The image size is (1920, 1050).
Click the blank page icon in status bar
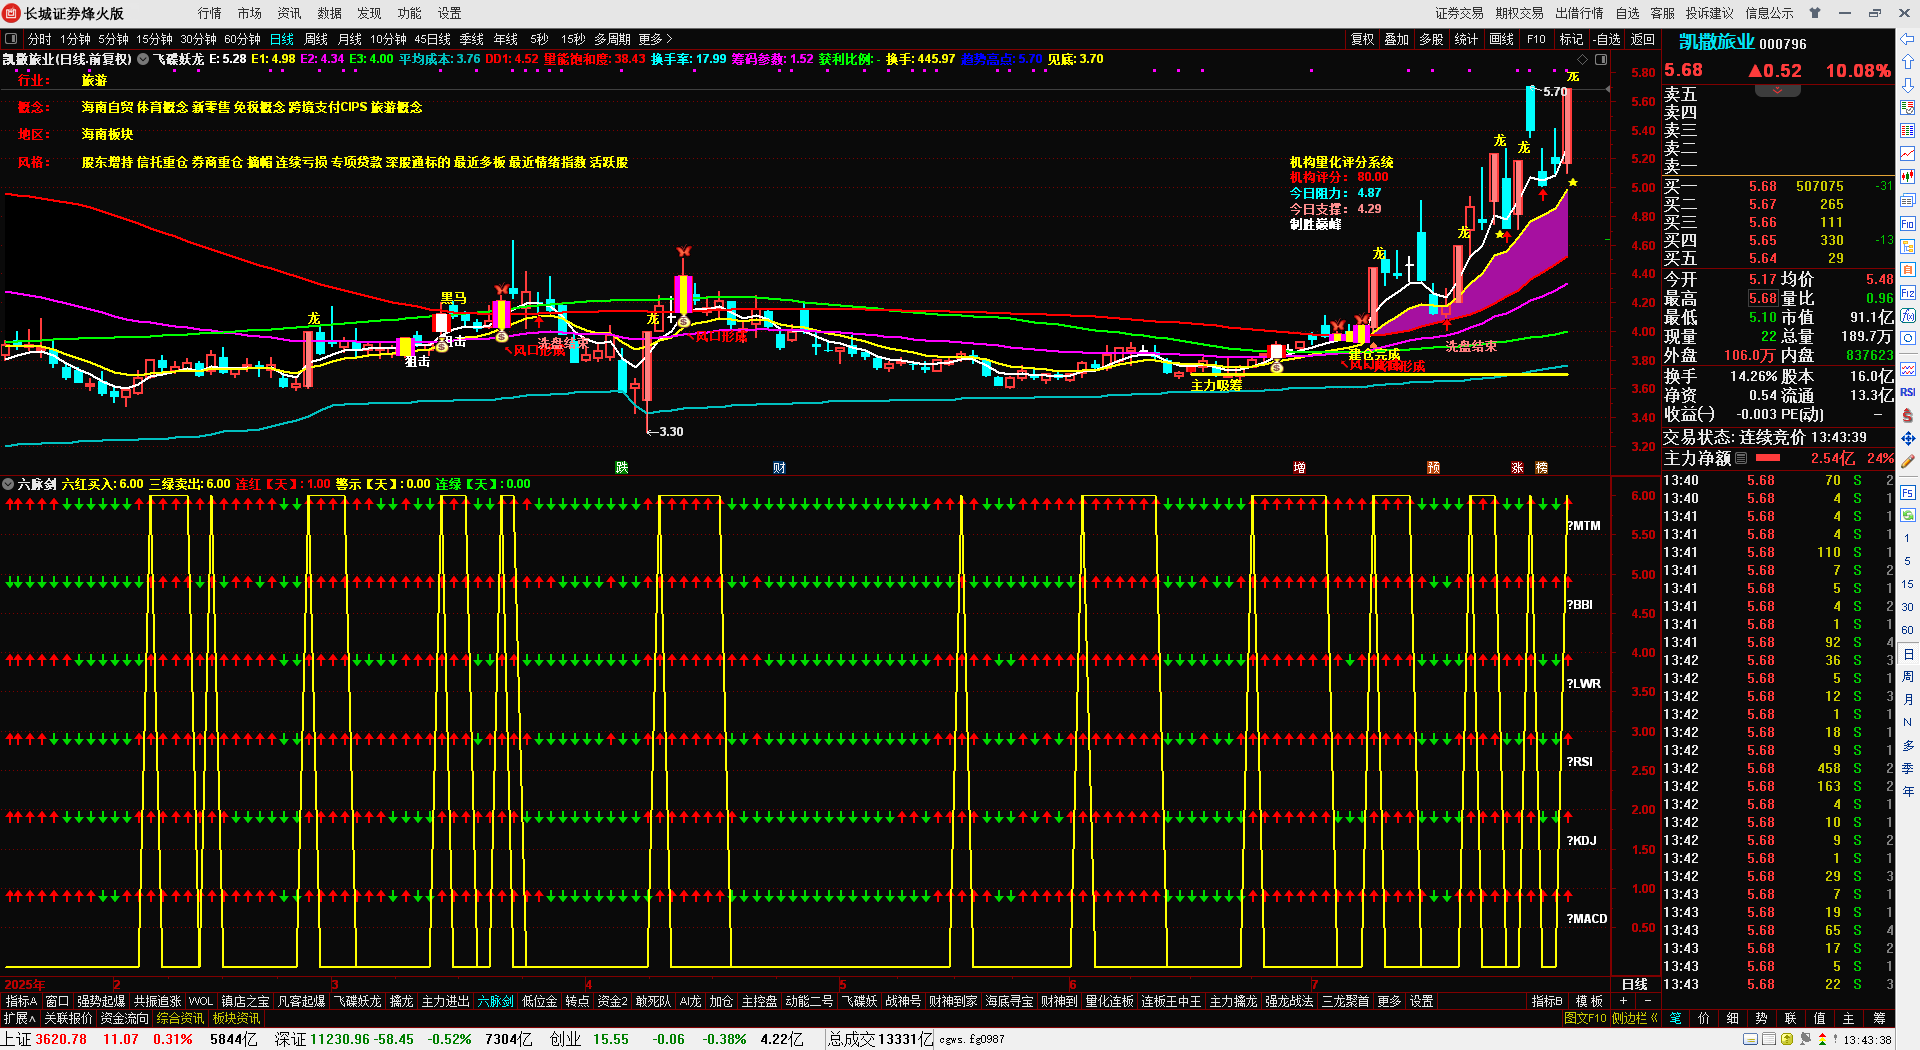coord(1768,1040)
